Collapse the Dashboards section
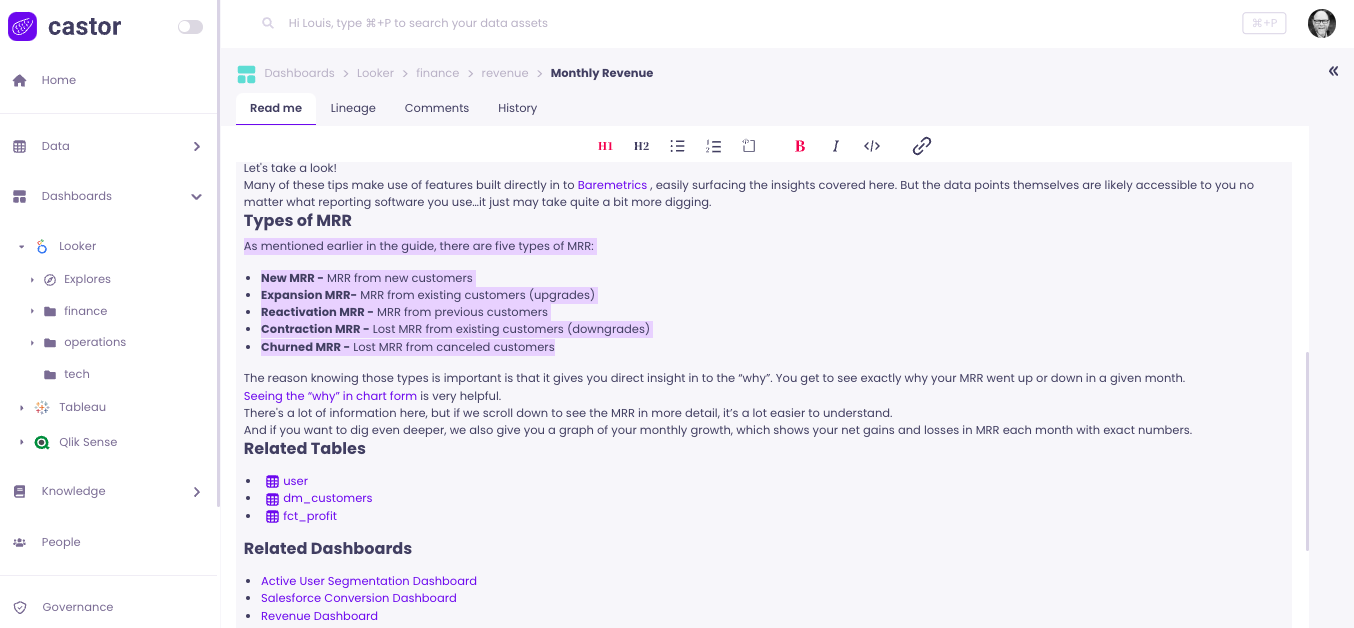The width and height of the screenshot is (1354, 628). point(197,197)
